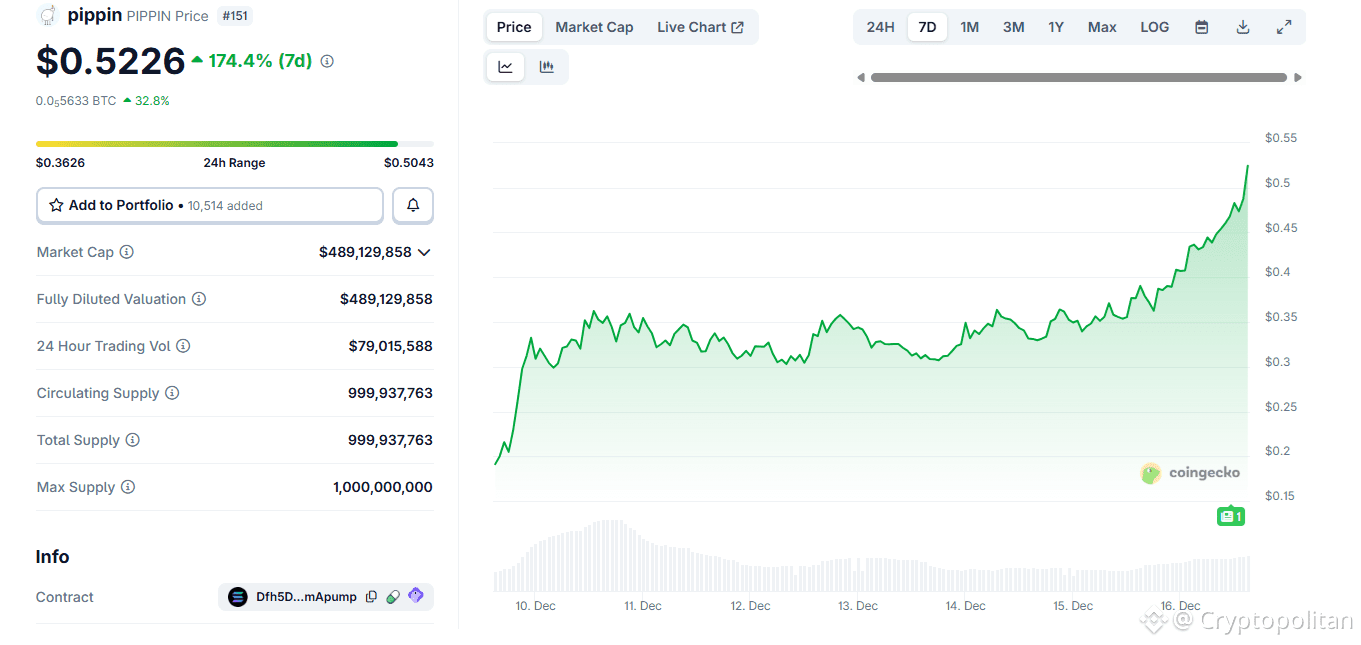The height and width of the screenshot is (645, 1361).
Task: Open the contract in Phantom wallet
Action: (416, 596)
